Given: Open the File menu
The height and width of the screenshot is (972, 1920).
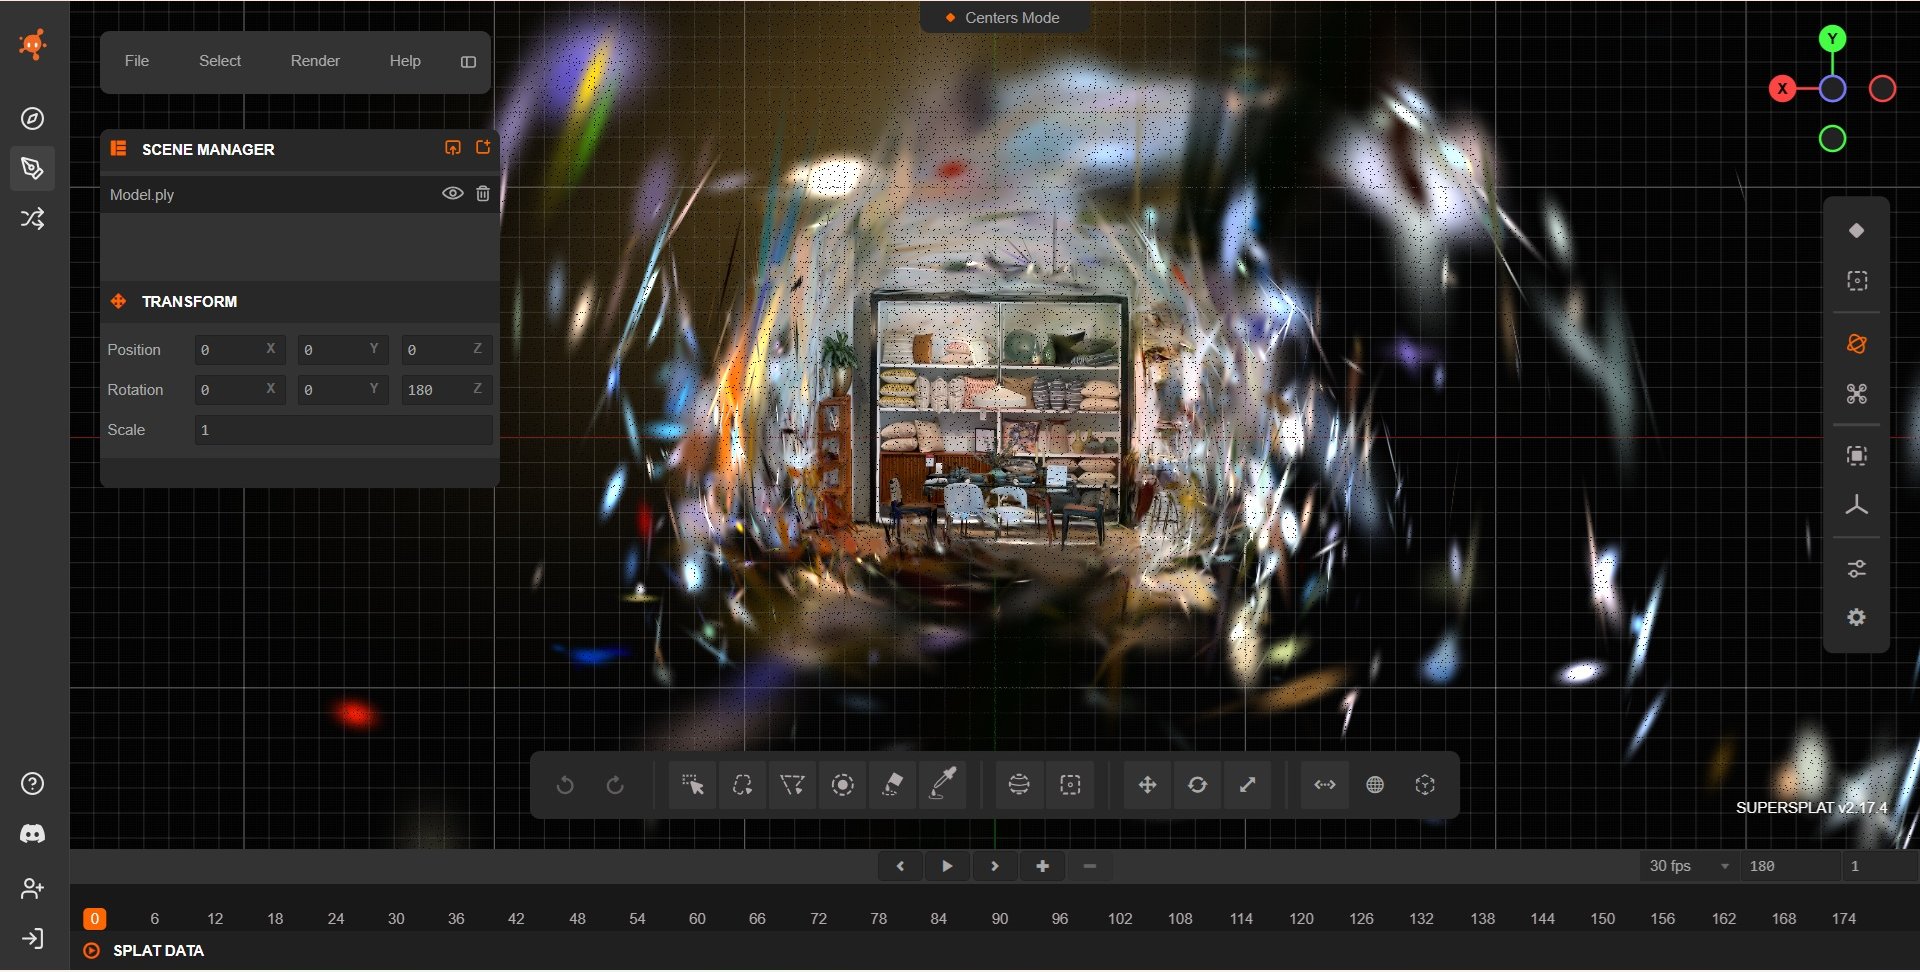Looking at the screenshot, I should (x=137, y=61).
